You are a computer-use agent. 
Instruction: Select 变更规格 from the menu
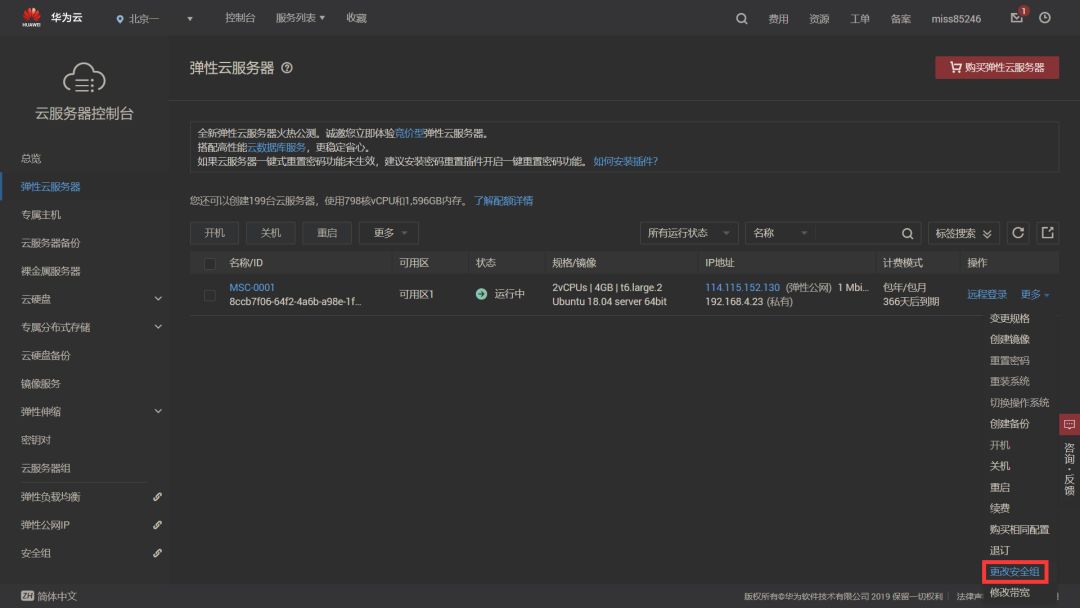pos(1010,318)
